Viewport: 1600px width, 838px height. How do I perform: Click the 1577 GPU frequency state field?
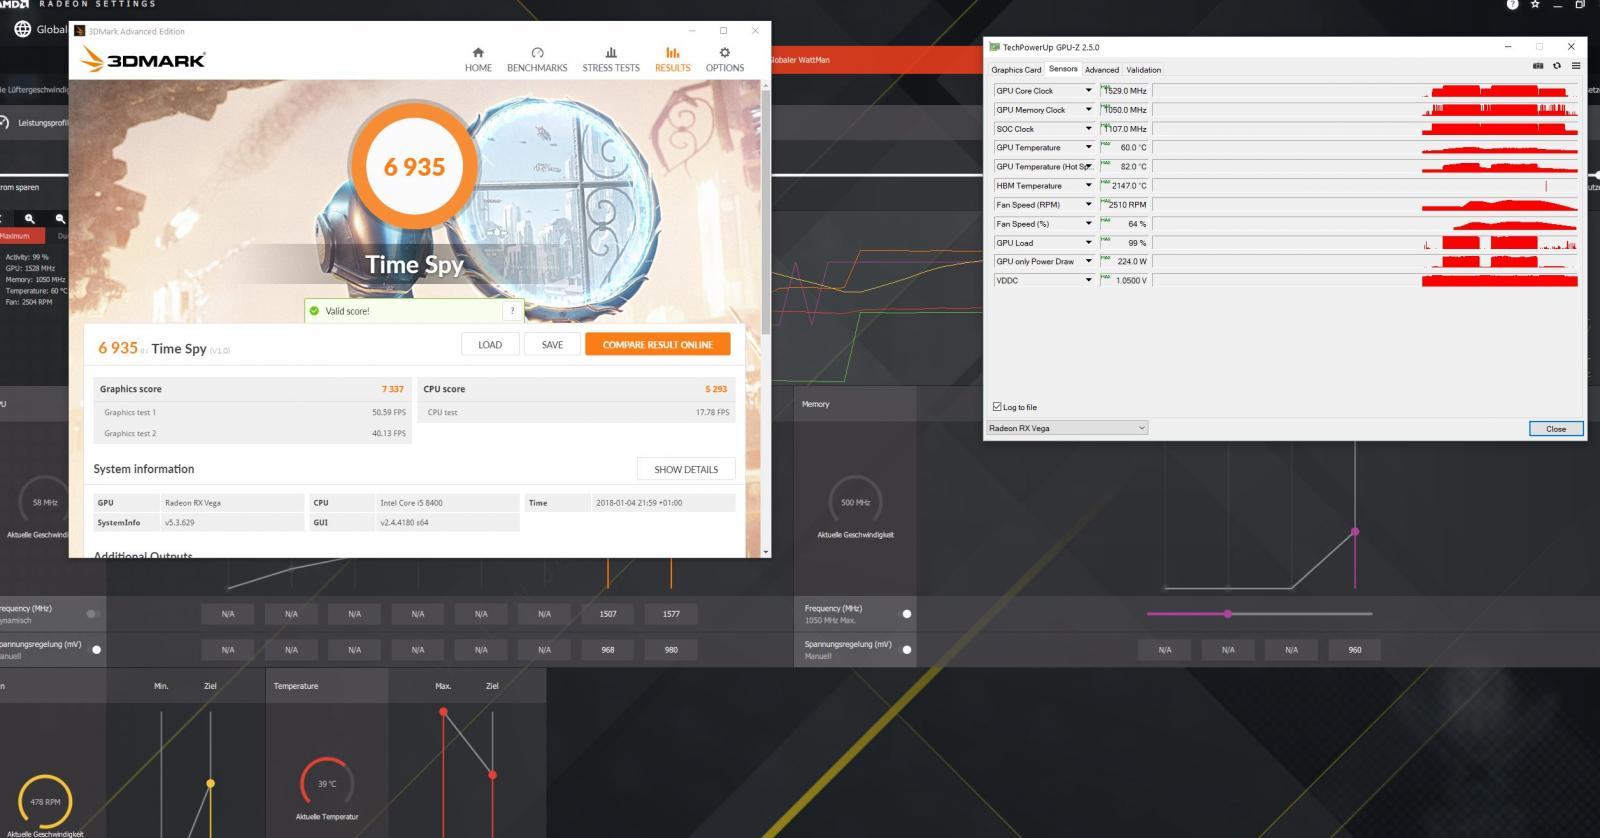671,614
